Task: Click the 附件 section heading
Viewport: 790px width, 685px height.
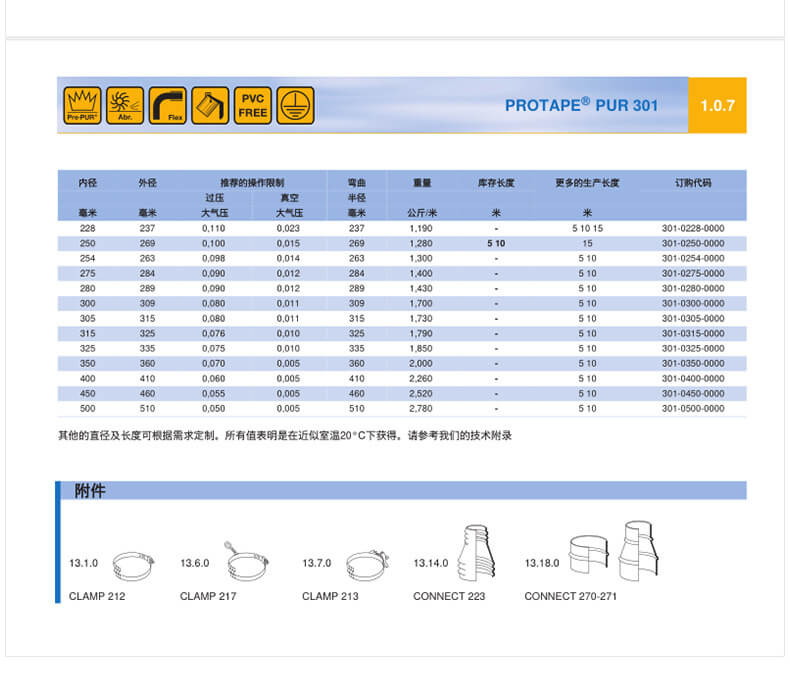Action: click(x=90, y=491)
